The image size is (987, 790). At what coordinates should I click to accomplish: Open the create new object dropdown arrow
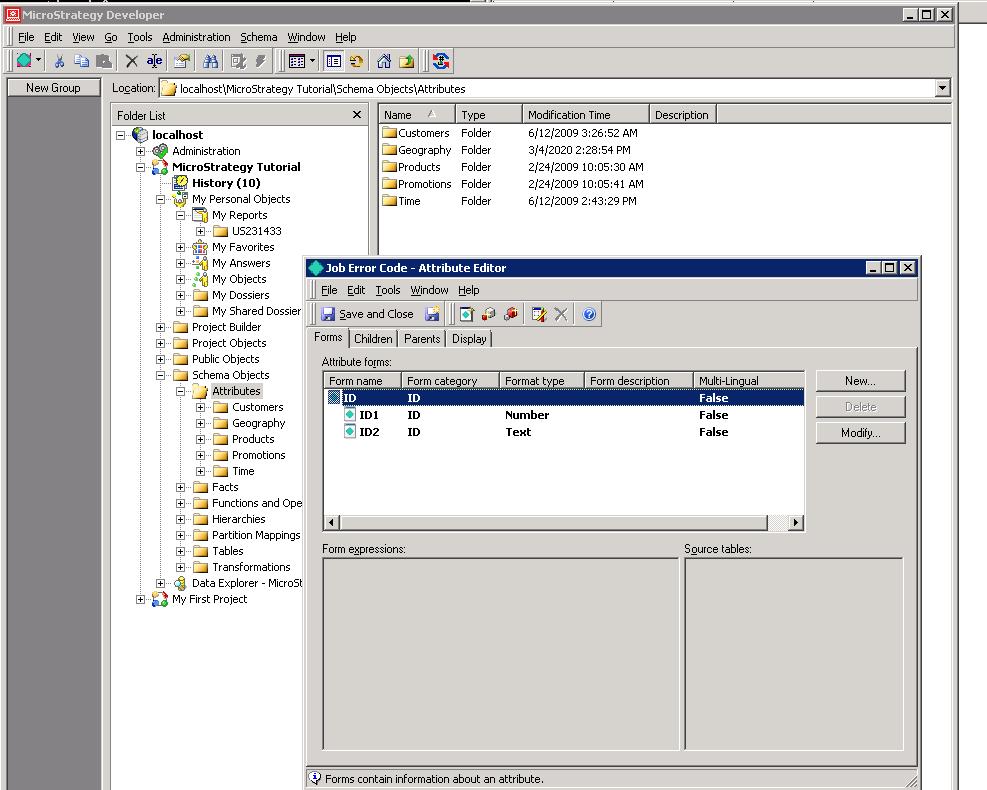click(38, 60)
